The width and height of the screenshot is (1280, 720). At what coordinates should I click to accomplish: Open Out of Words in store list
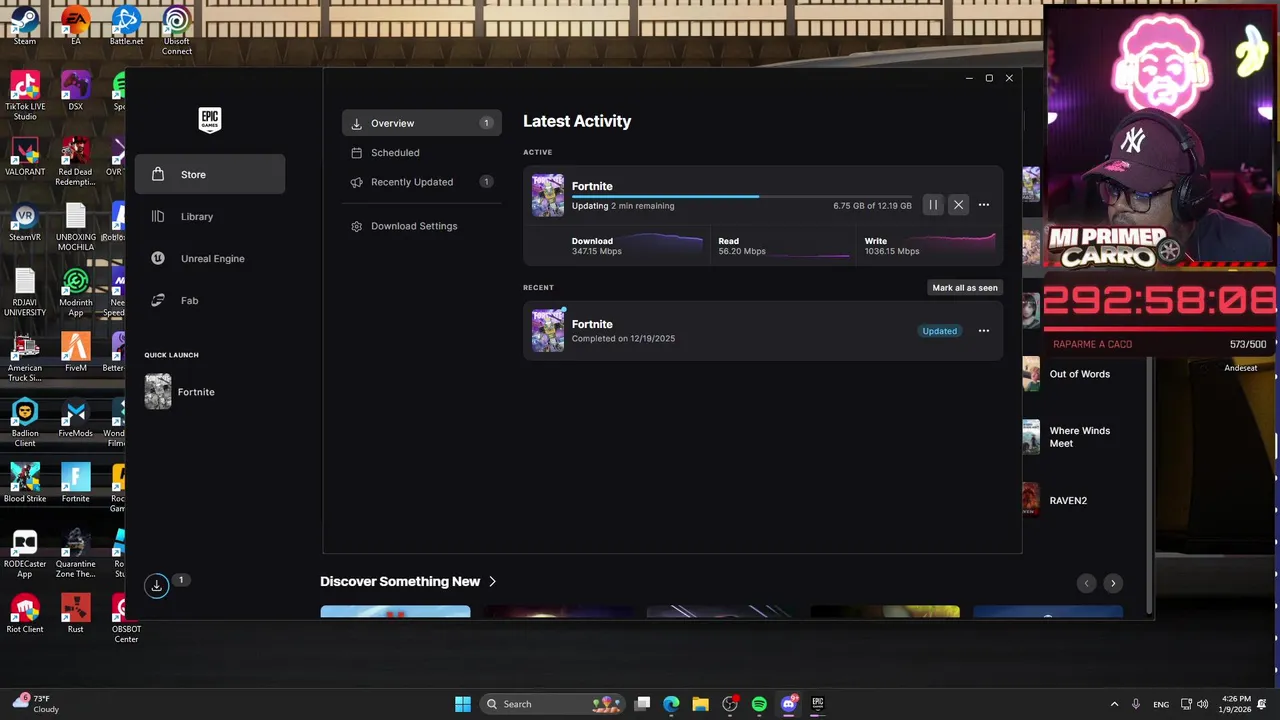pos(1082,374)
